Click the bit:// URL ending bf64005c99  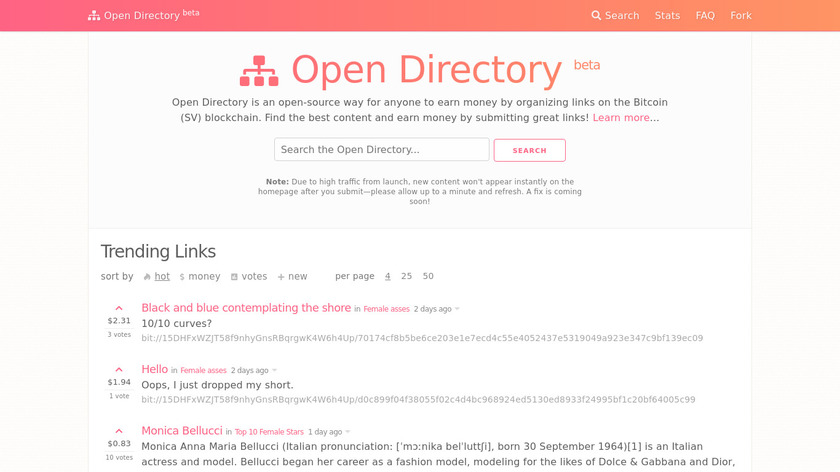coord(418,400)
